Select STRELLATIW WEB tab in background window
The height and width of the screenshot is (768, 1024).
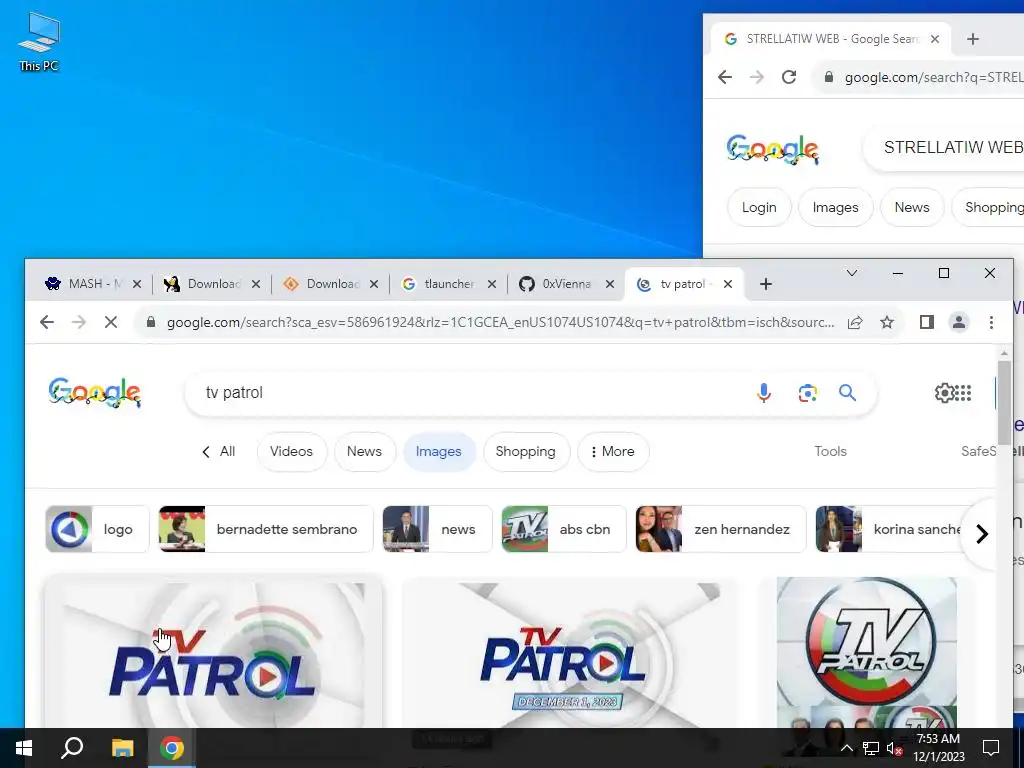click(829, 39)
